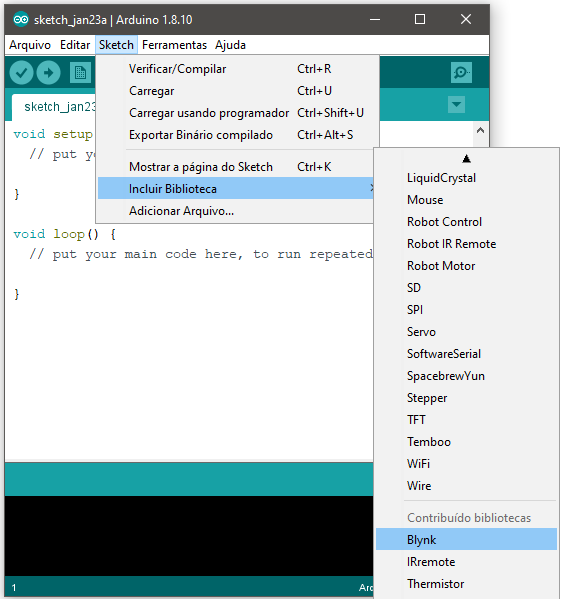Click the 'void loop()' code line

[x=65, y=234]
